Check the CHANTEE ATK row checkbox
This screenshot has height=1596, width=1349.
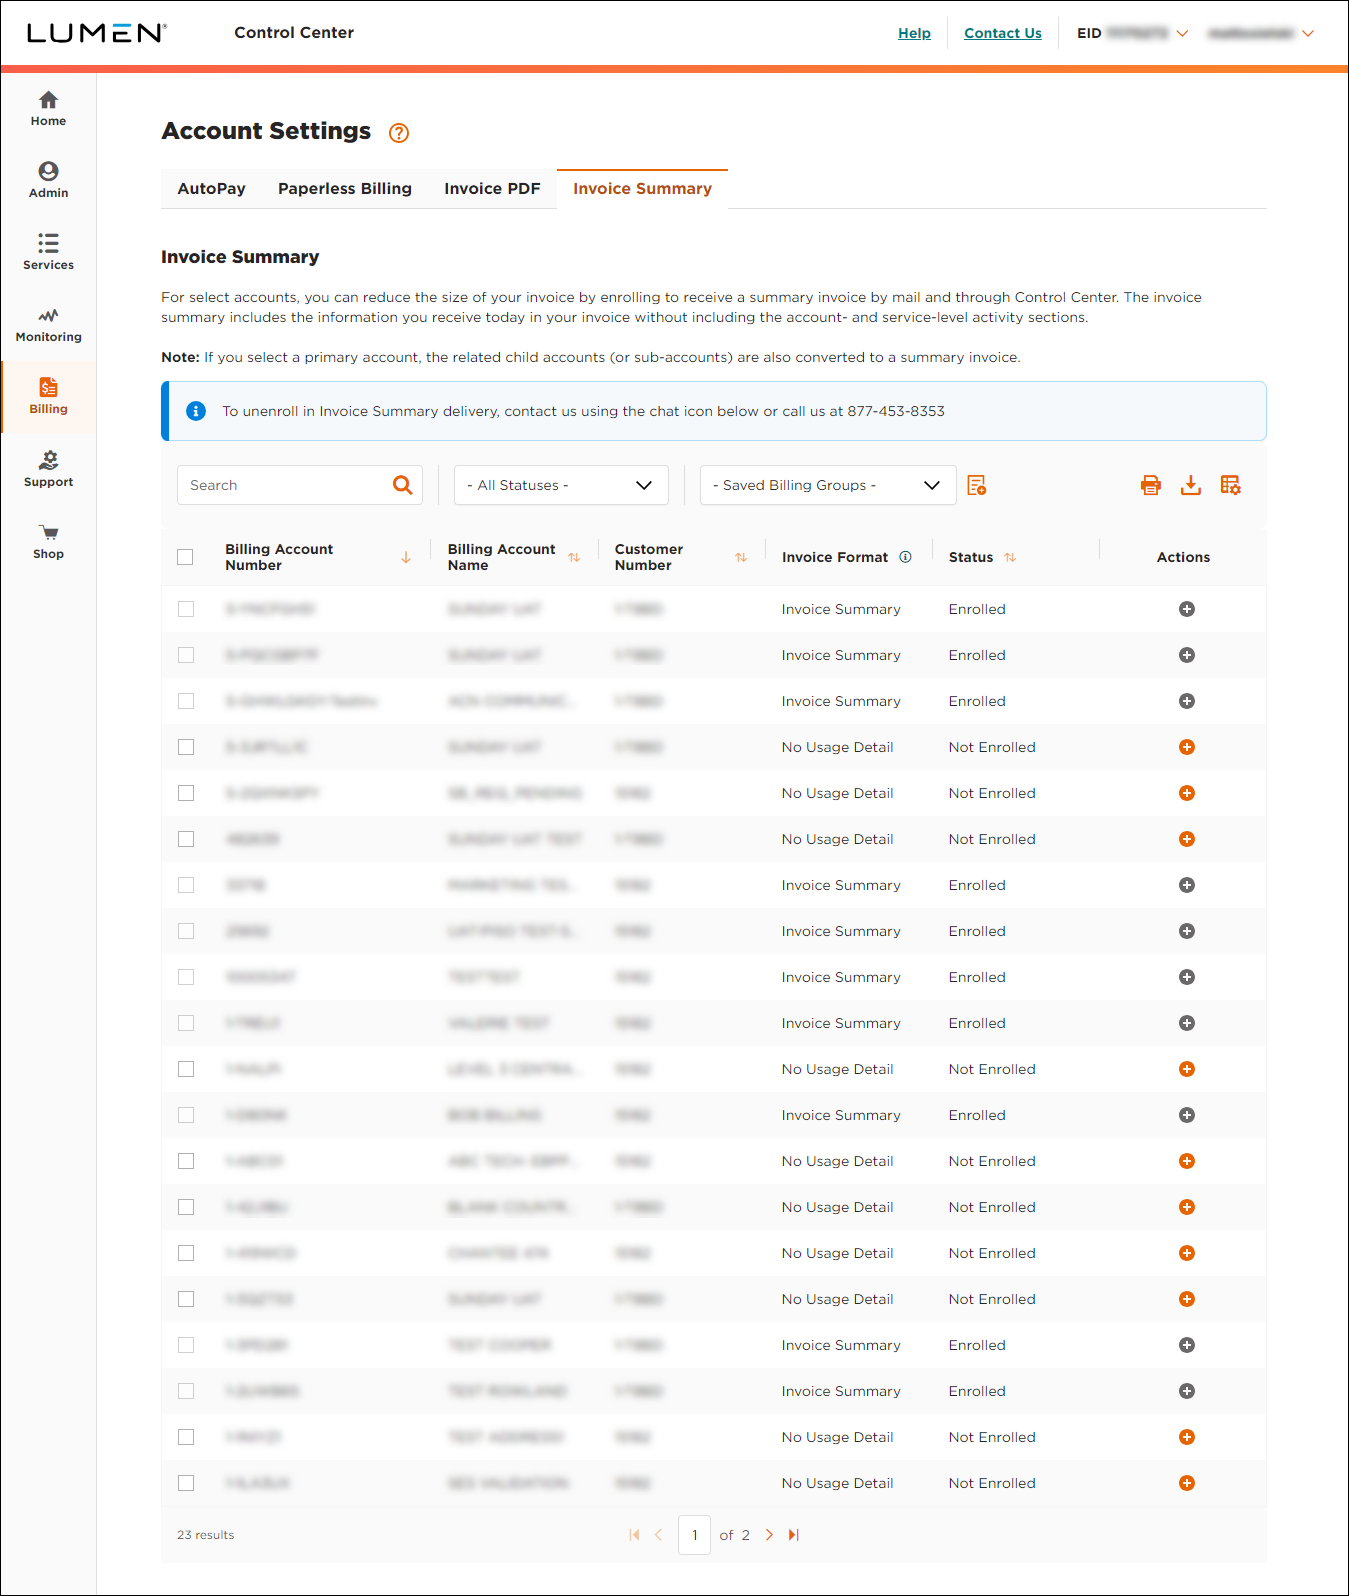click(186, 1253)
